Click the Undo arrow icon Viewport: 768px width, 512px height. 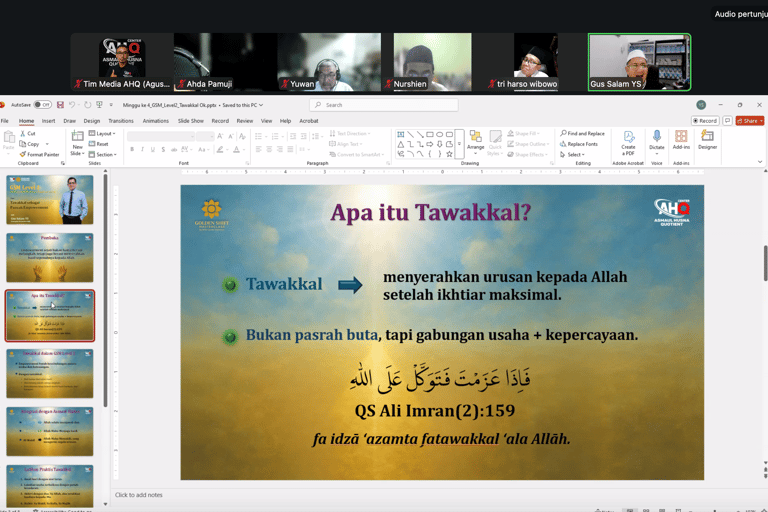[72, 105]
